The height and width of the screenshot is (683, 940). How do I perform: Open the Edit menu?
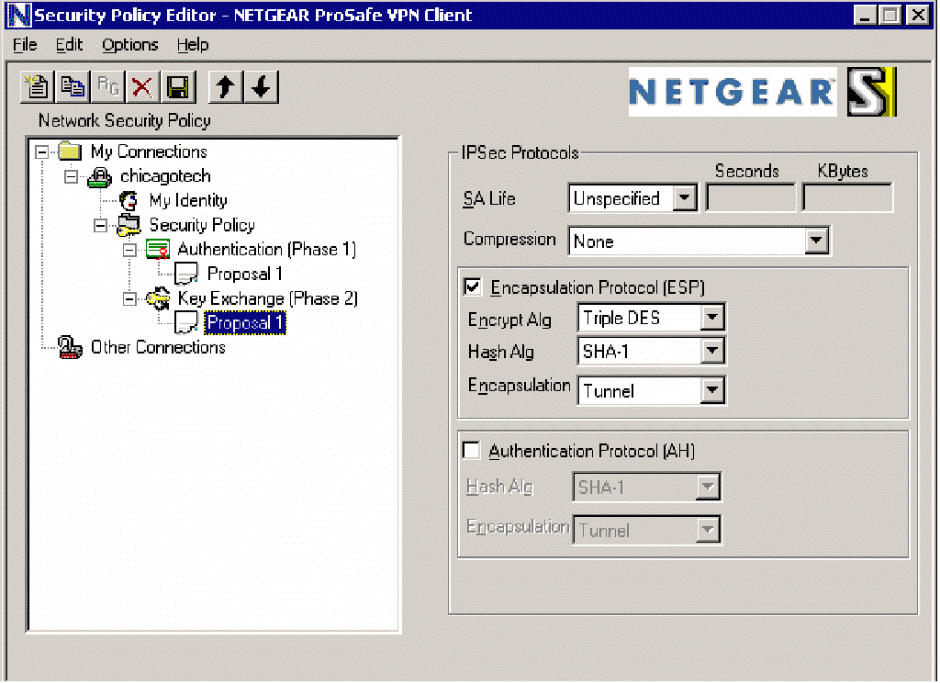click(69, 45)
